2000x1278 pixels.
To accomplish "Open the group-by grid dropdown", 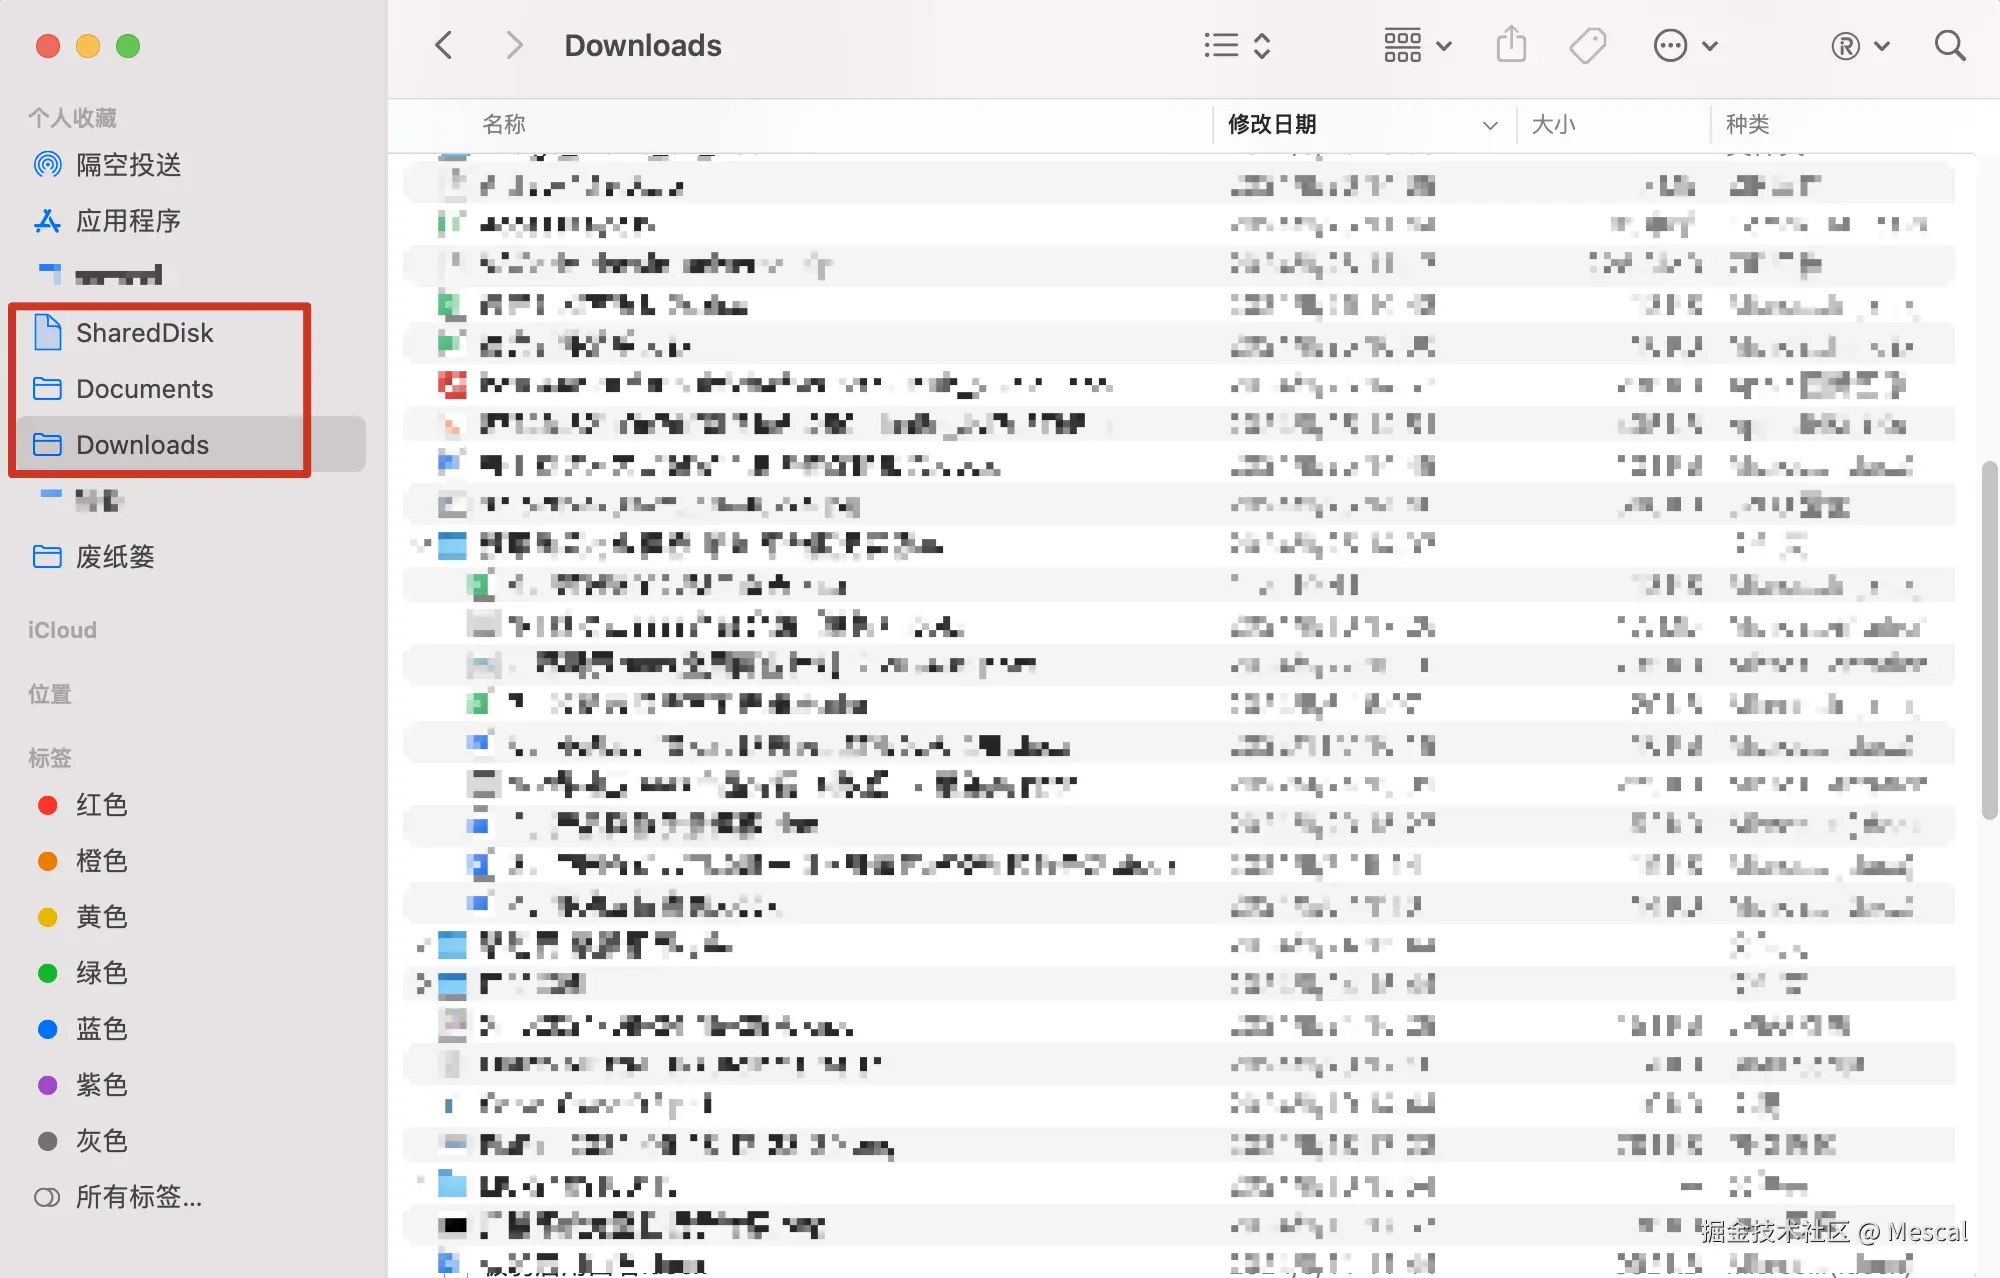I will [x=1417, y=46].
